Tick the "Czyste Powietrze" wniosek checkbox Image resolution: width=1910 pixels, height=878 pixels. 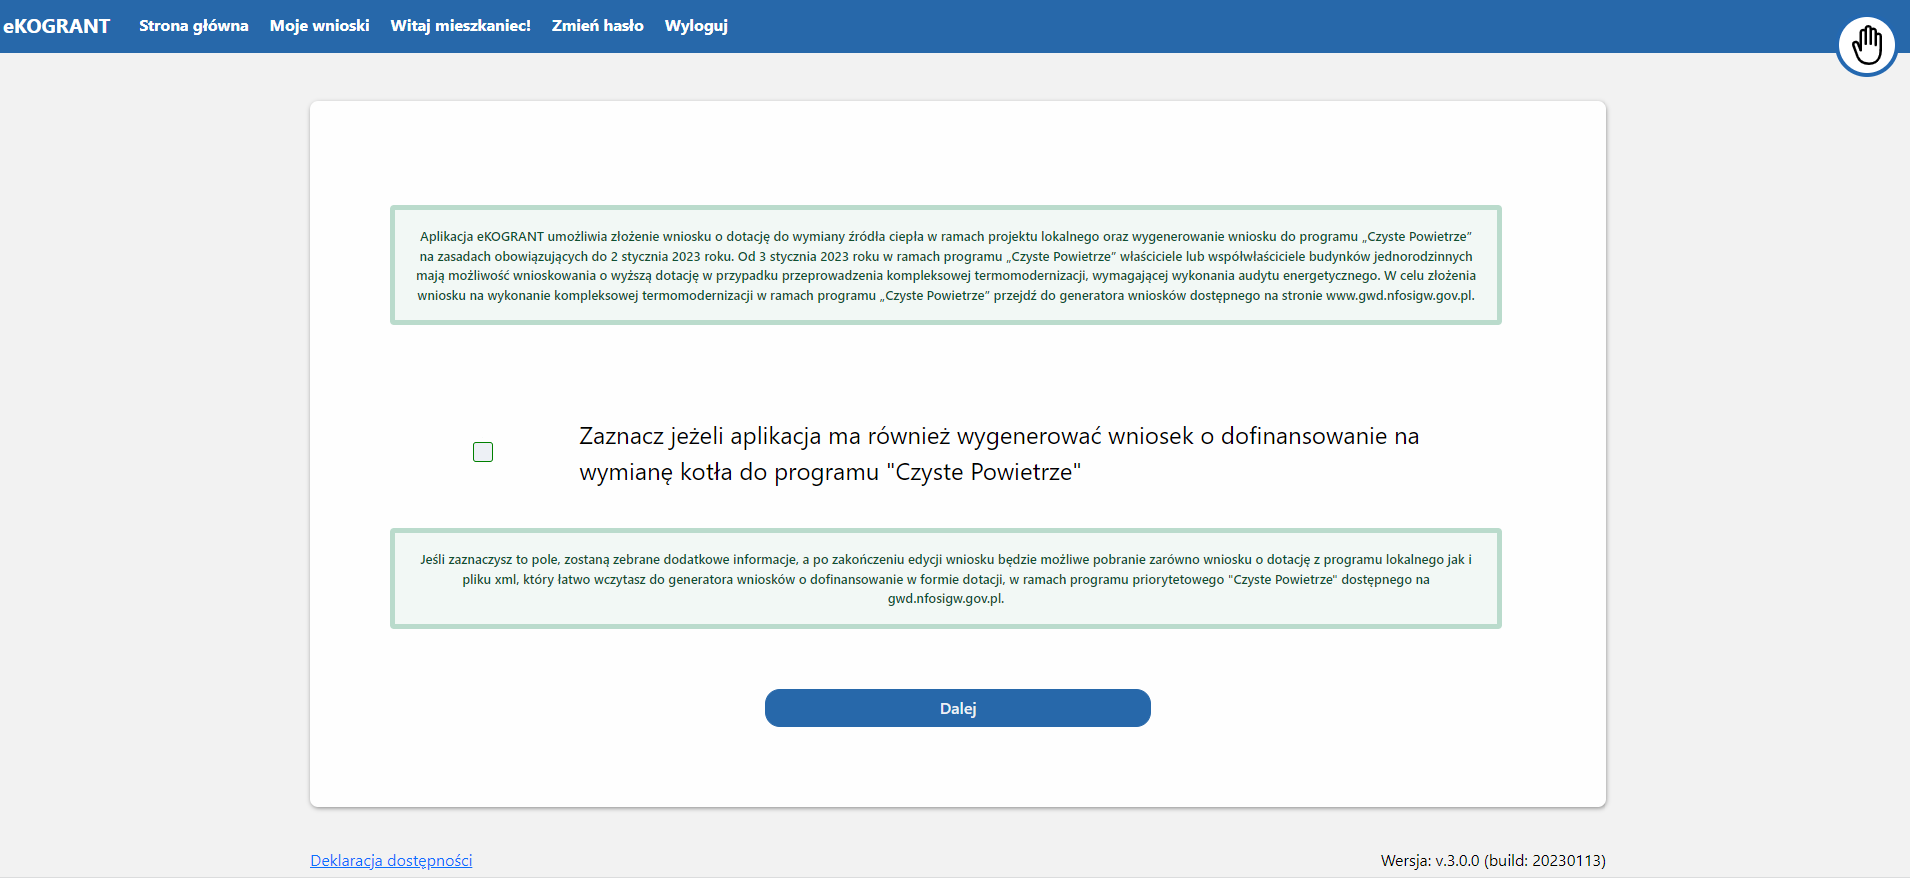click(483, 452)
